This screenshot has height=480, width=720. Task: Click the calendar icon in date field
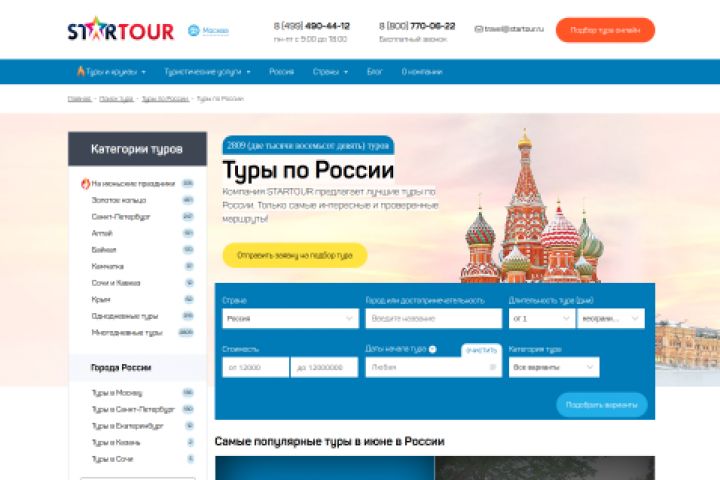tap(493, 367)
